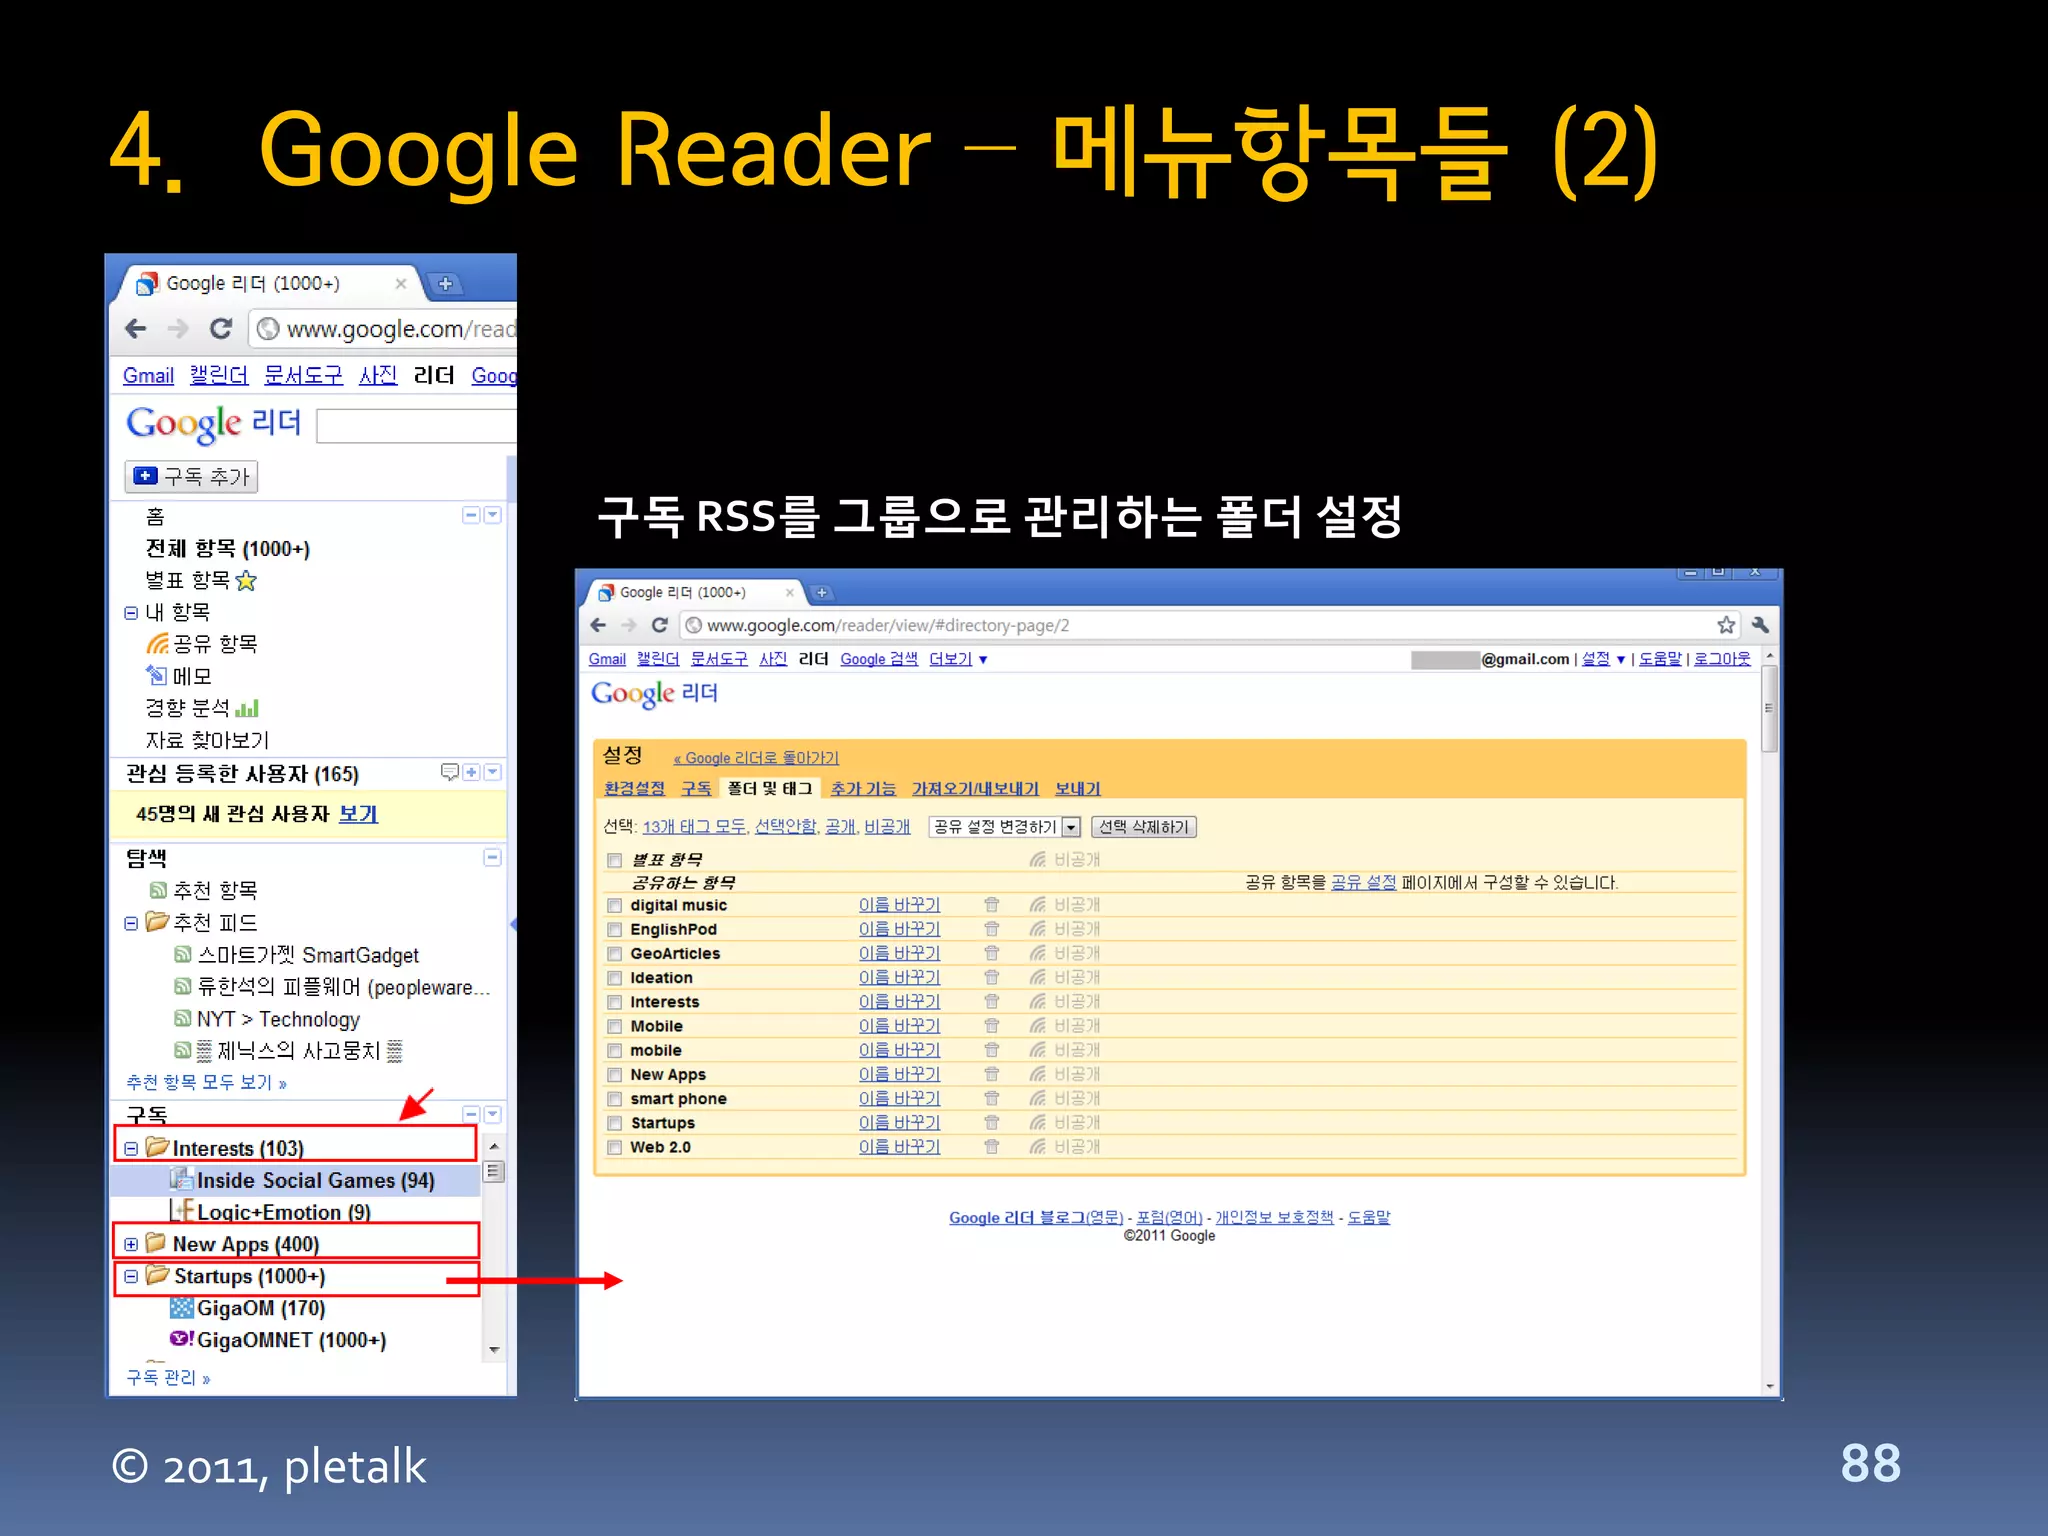Click Inside Social Games feed icon
Image resolution: width=2048 pixels, height=1536 pixels.
pos(181,1180)
